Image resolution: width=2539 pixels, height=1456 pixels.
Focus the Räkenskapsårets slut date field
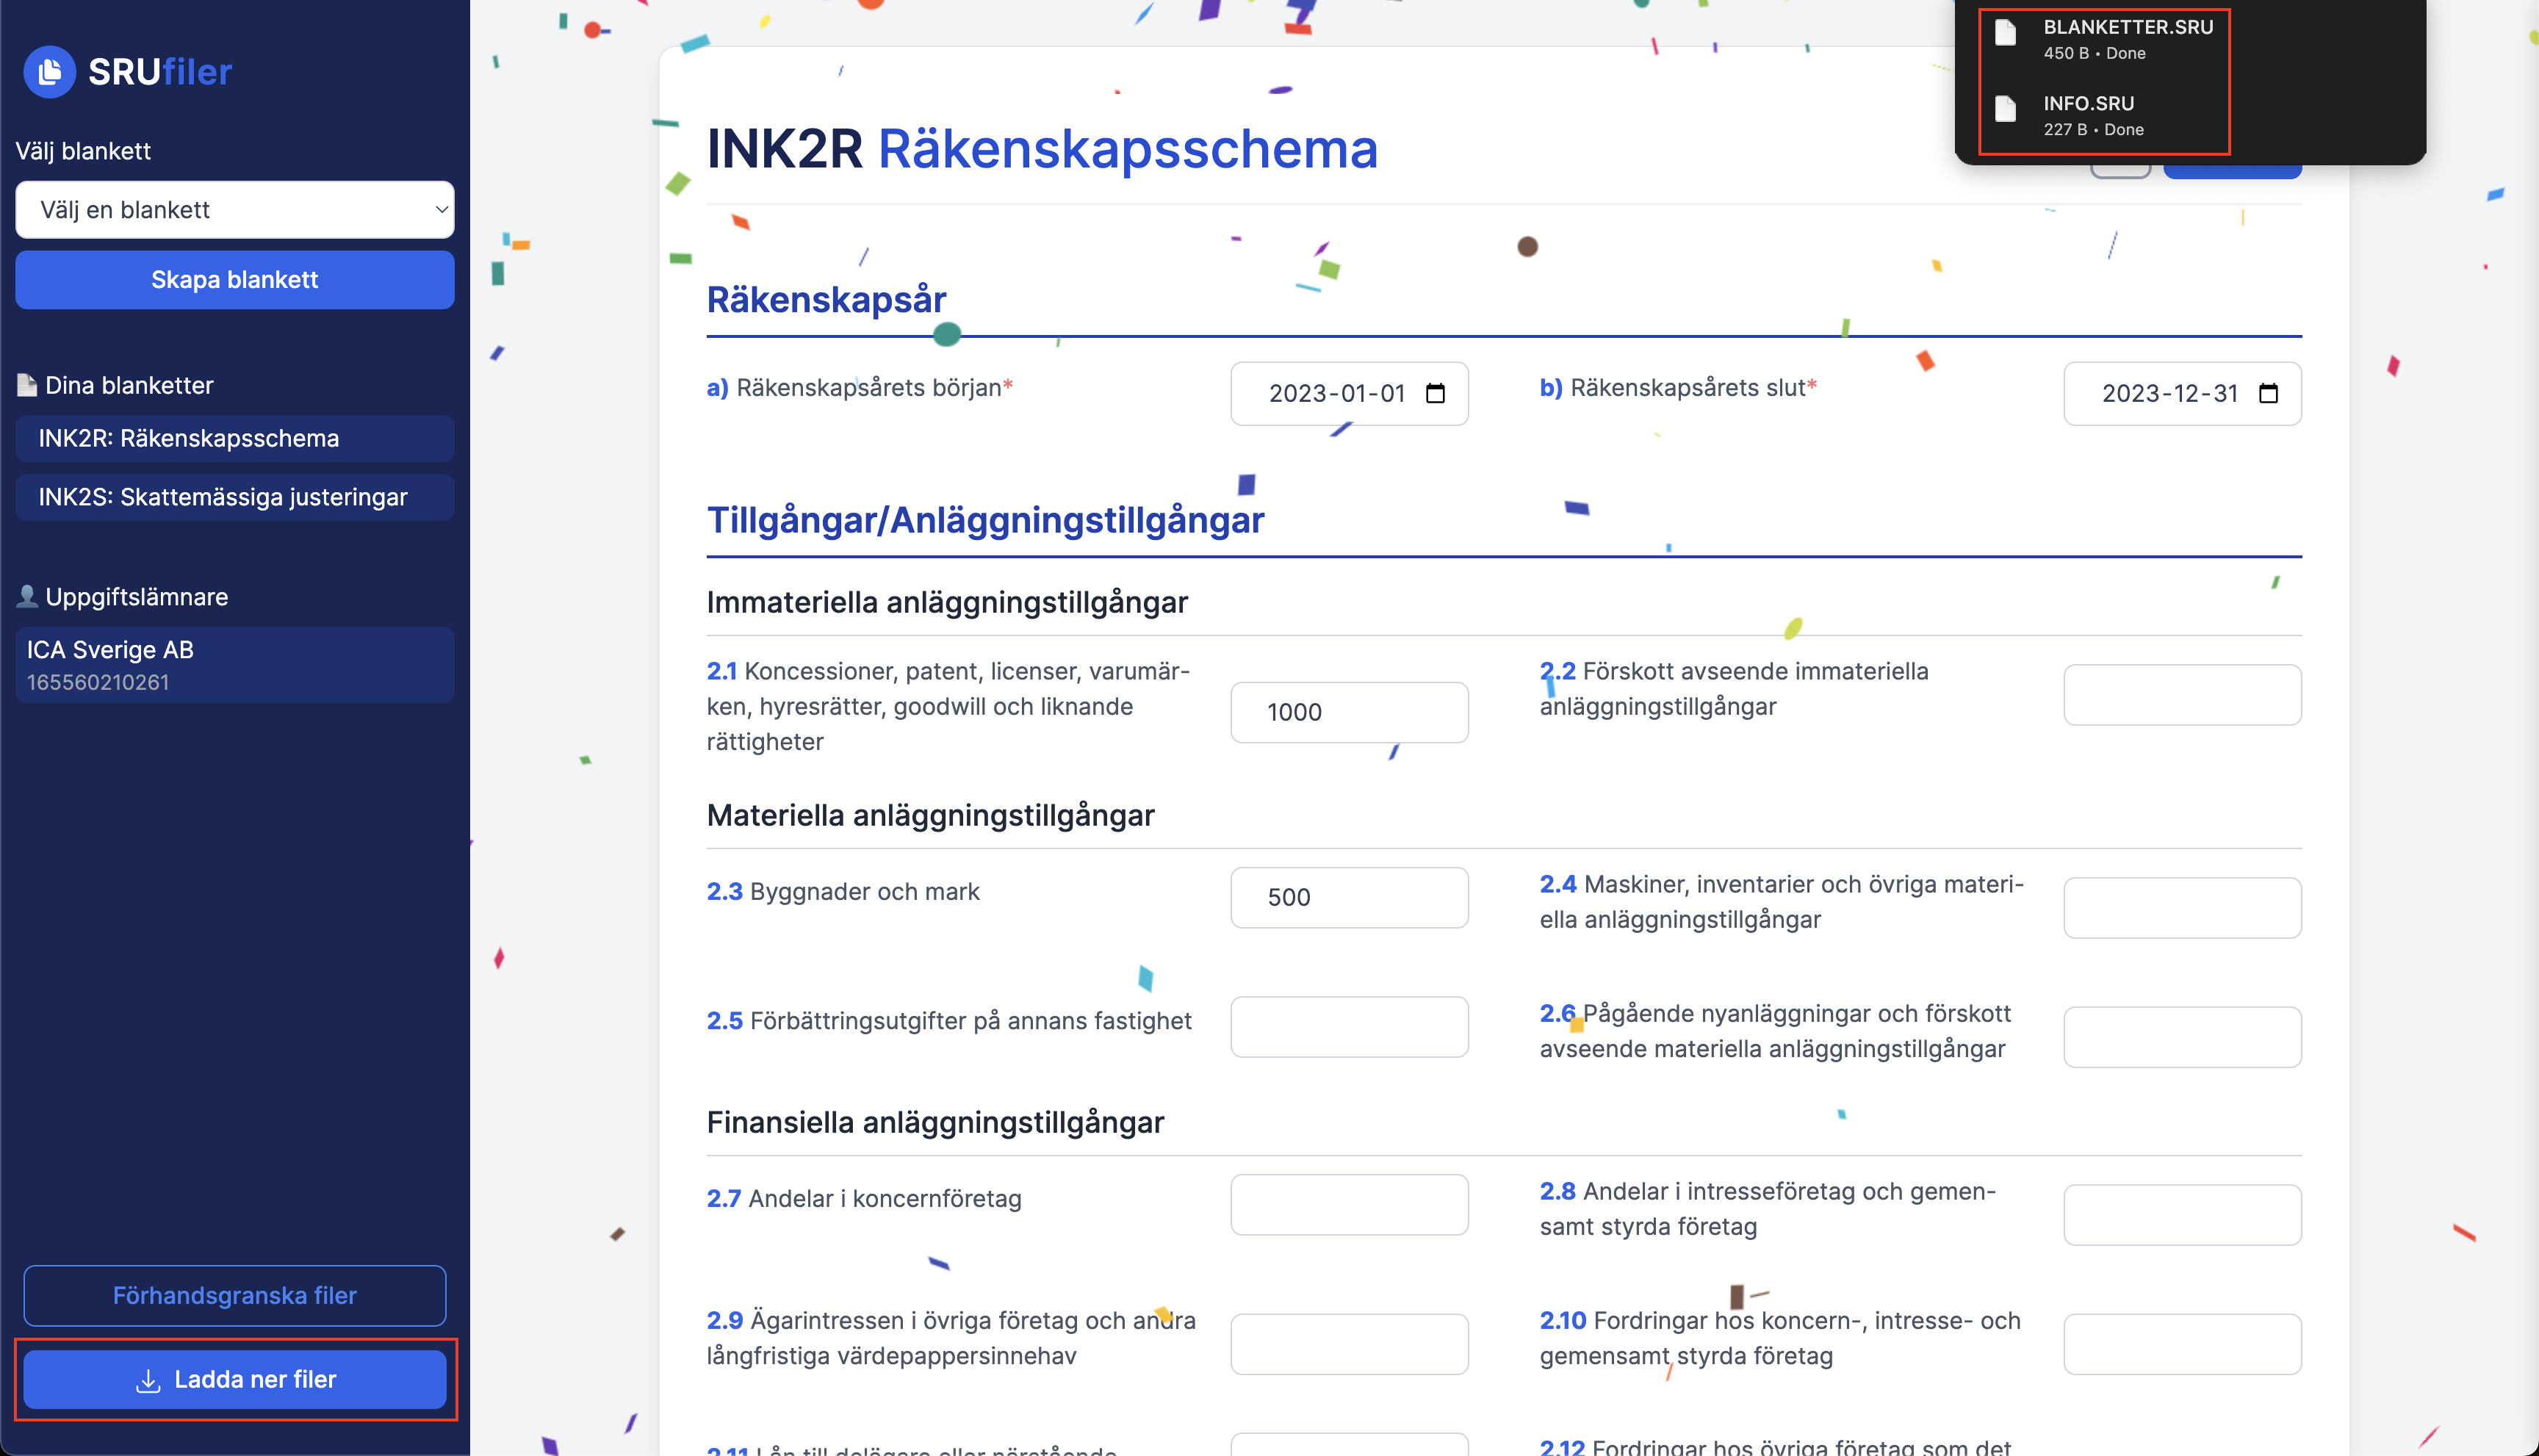pos(2182,393)
